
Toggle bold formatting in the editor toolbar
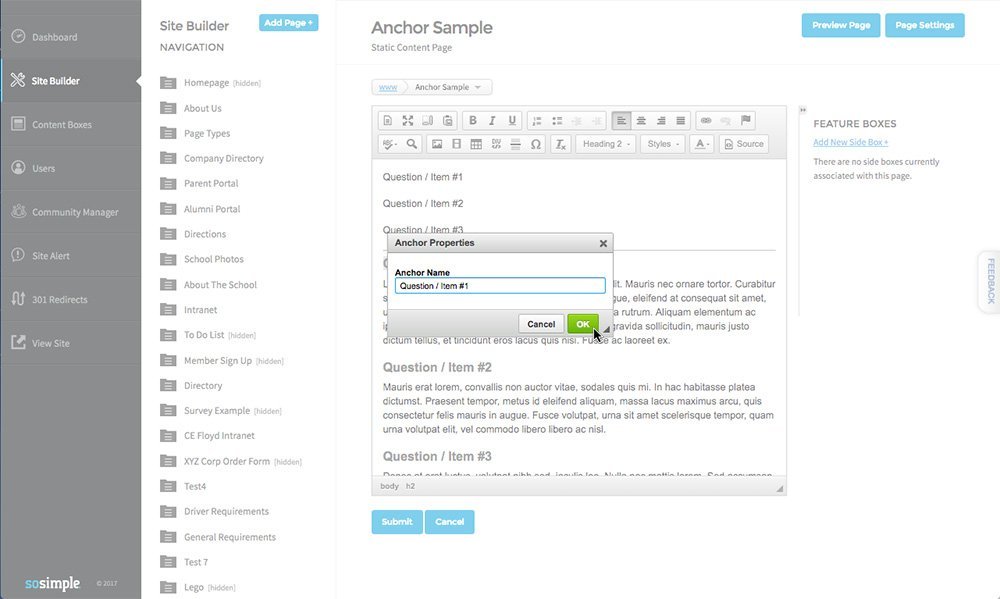tap(473, 121)
